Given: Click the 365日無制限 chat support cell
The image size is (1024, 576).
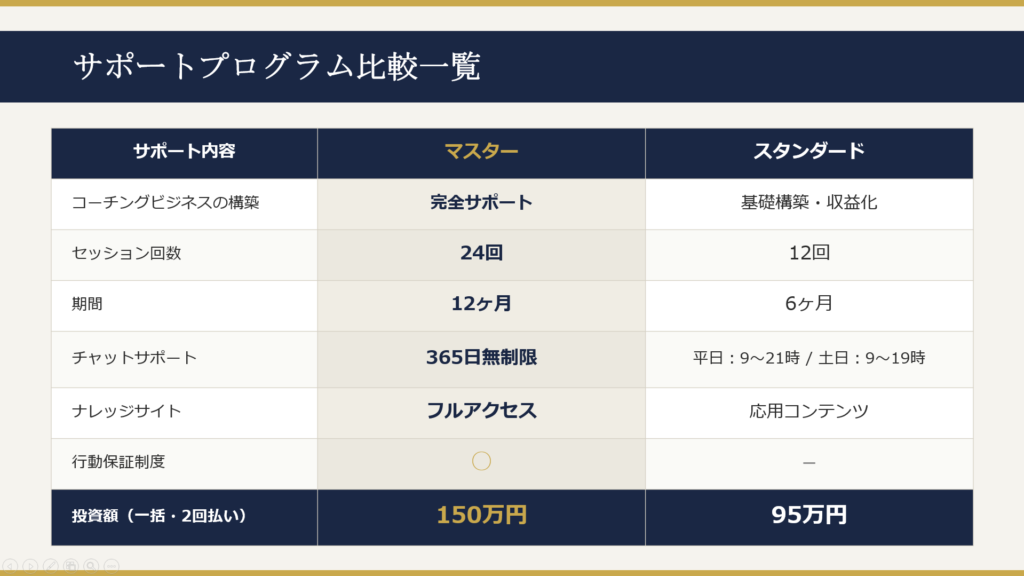Looking at the screenshot, I should [x=481, y=357].
